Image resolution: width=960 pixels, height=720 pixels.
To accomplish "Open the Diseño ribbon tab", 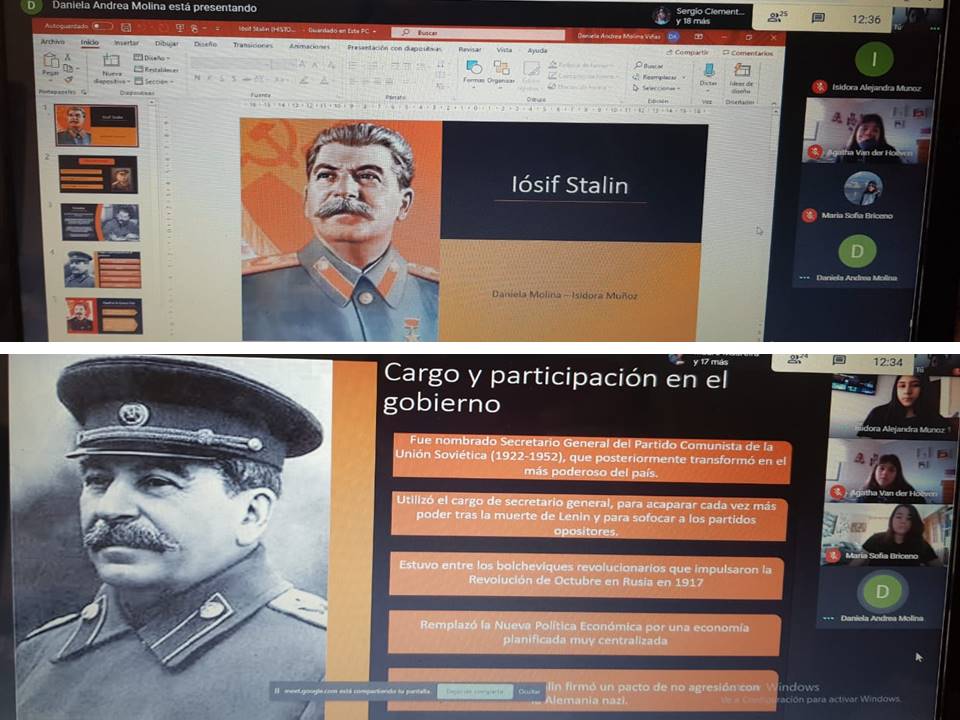I will point(206,45).
